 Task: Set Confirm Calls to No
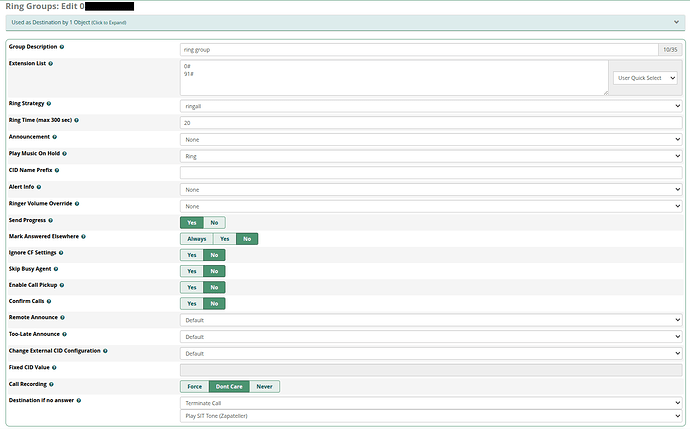click(x=214, y=304)
